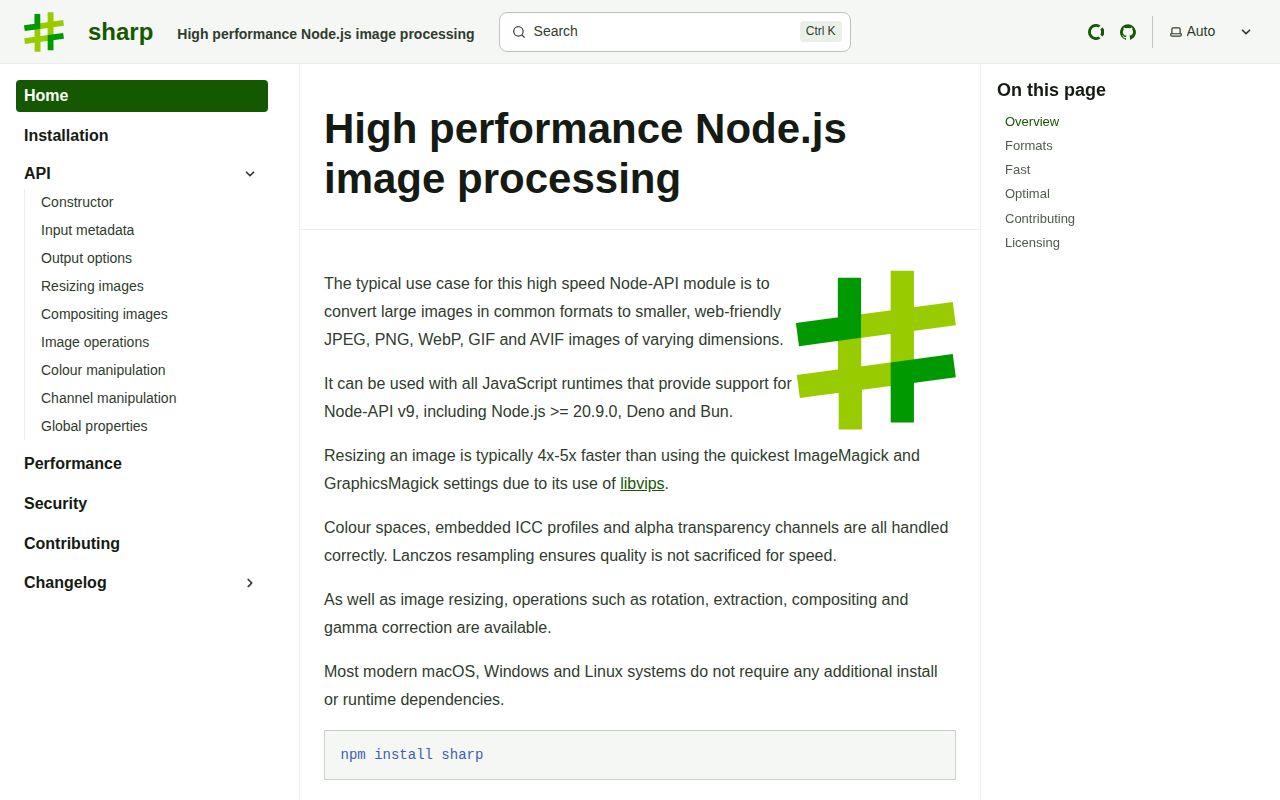This screenshot has height=800, width=1280.
Task: Click the paragraph about JPEG, PNG, WebP formats
Action: point(554,312)
